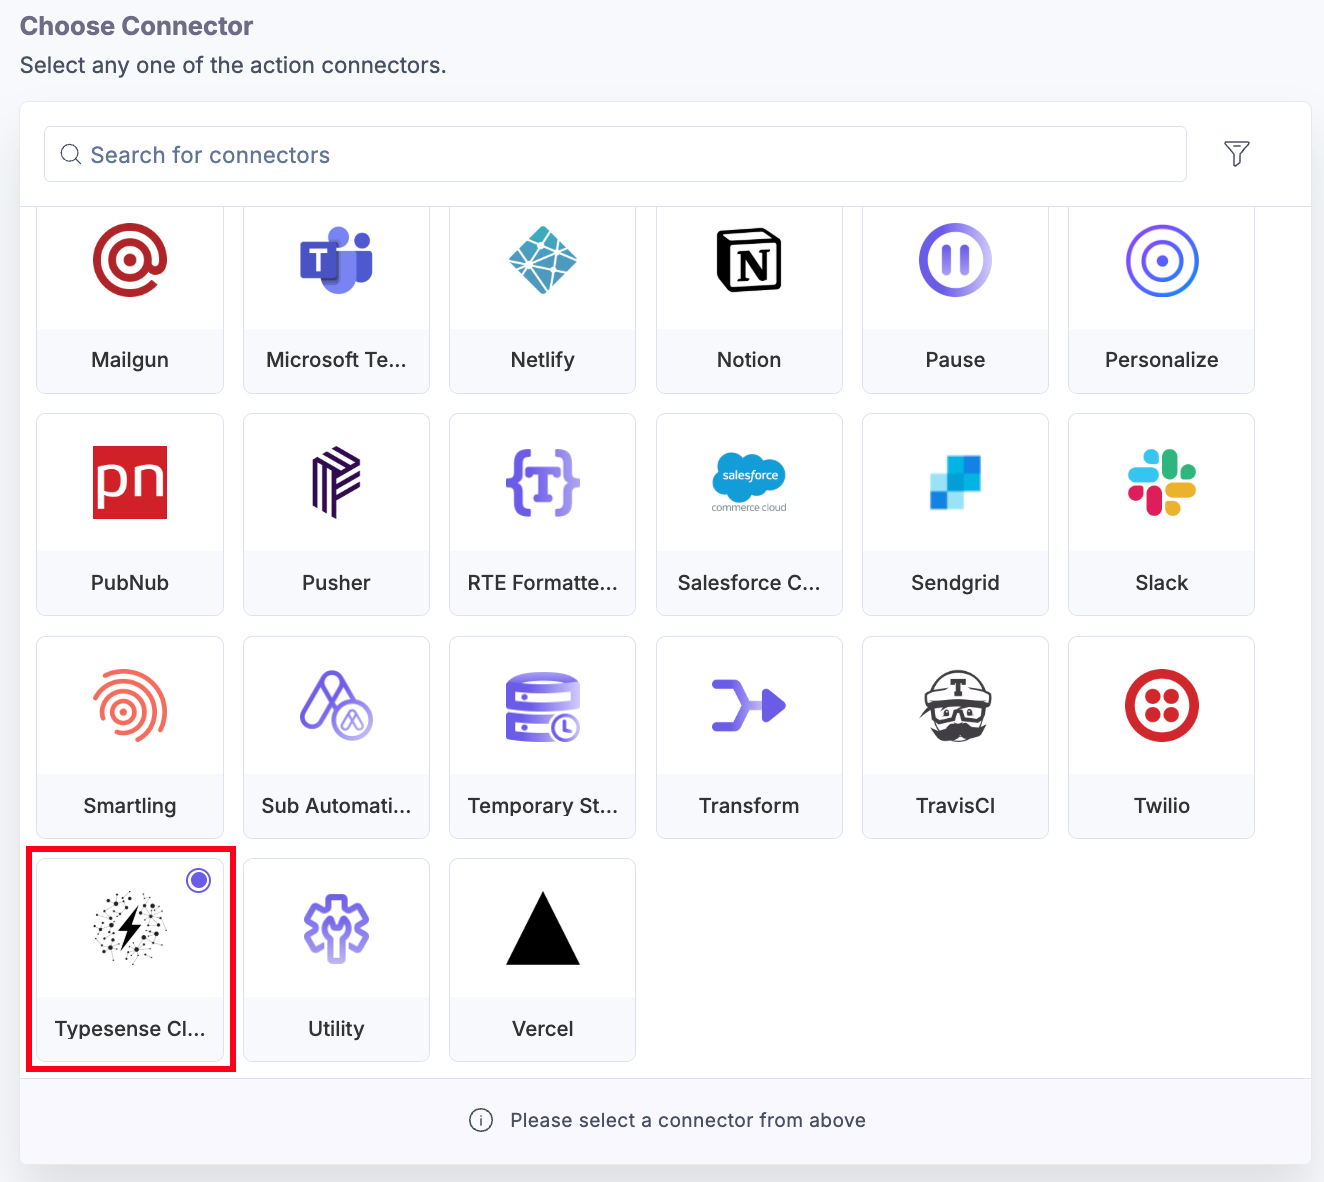Click the Salesforce C... label

[749, 583]
